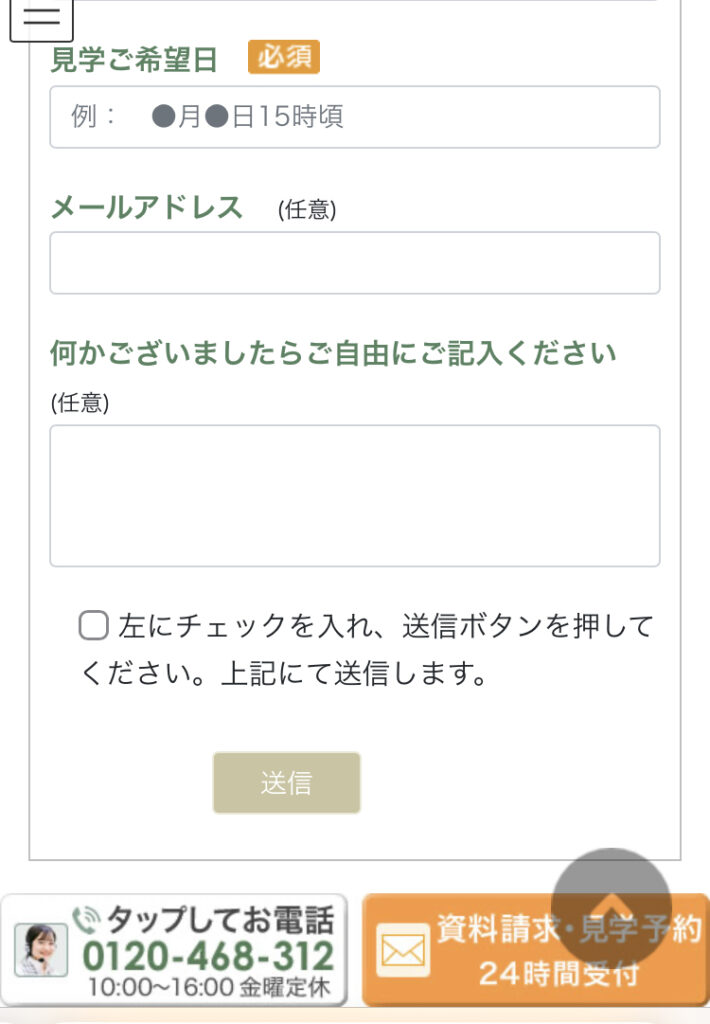Click the 左にチェックを入れ checkbox label text
Screen dimensions: 710x1024
(385, 628)
